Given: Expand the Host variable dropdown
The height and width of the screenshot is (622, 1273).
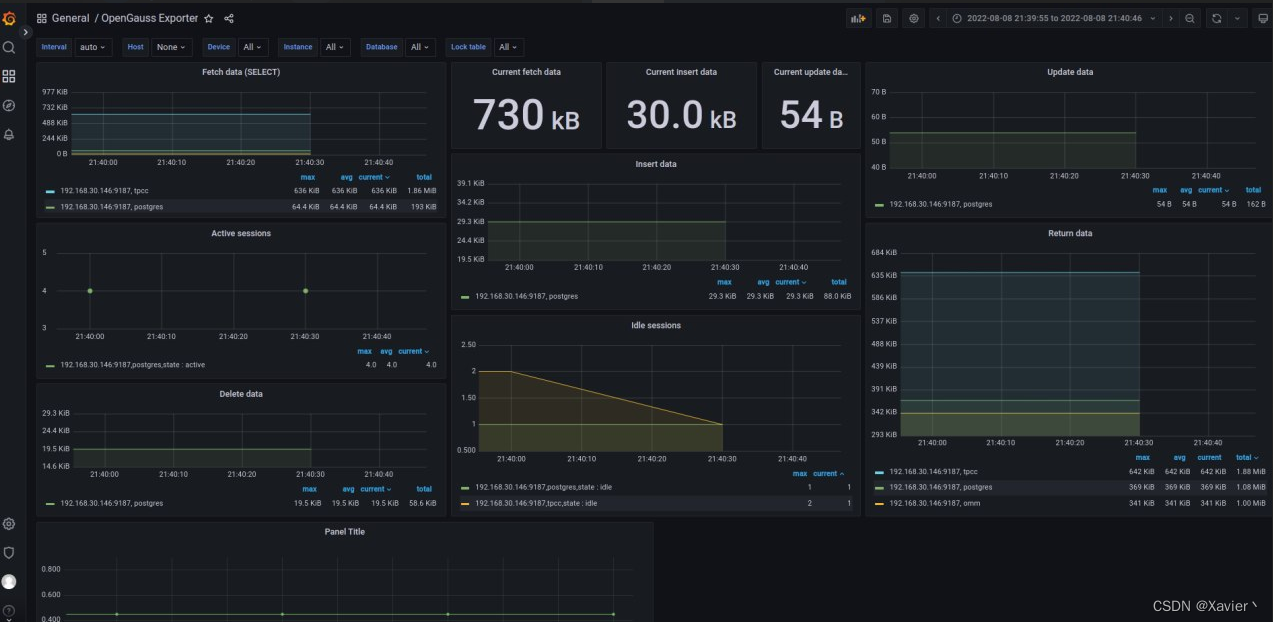Looking at the screenshot, I should pos(171,47).
